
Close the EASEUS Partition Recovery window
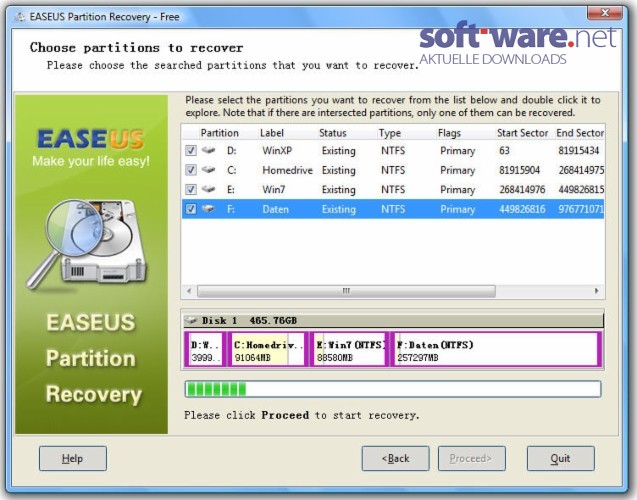(x=605, y=13)
